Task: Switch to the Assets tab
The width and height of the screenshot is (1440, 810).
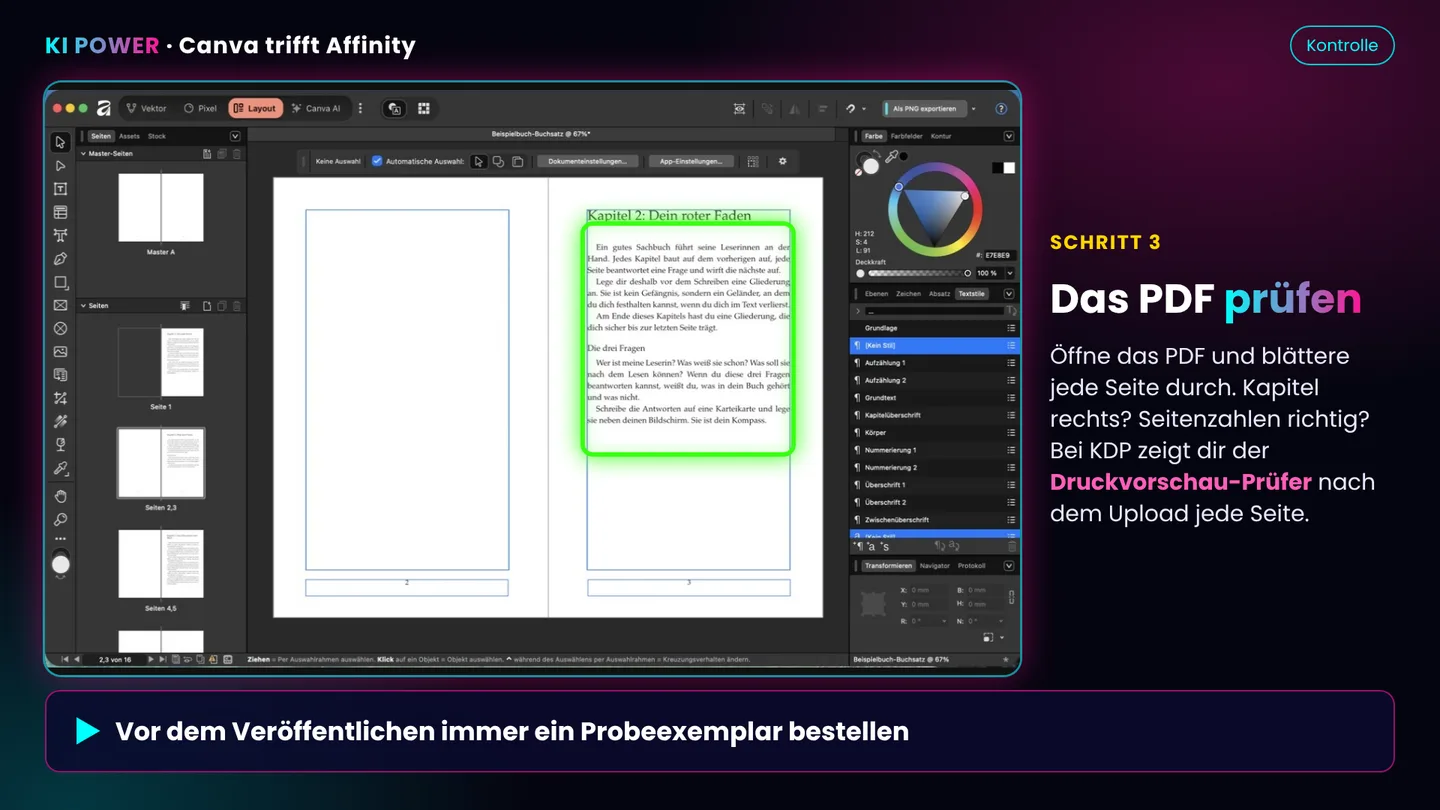Action: [x=130, y=136]
